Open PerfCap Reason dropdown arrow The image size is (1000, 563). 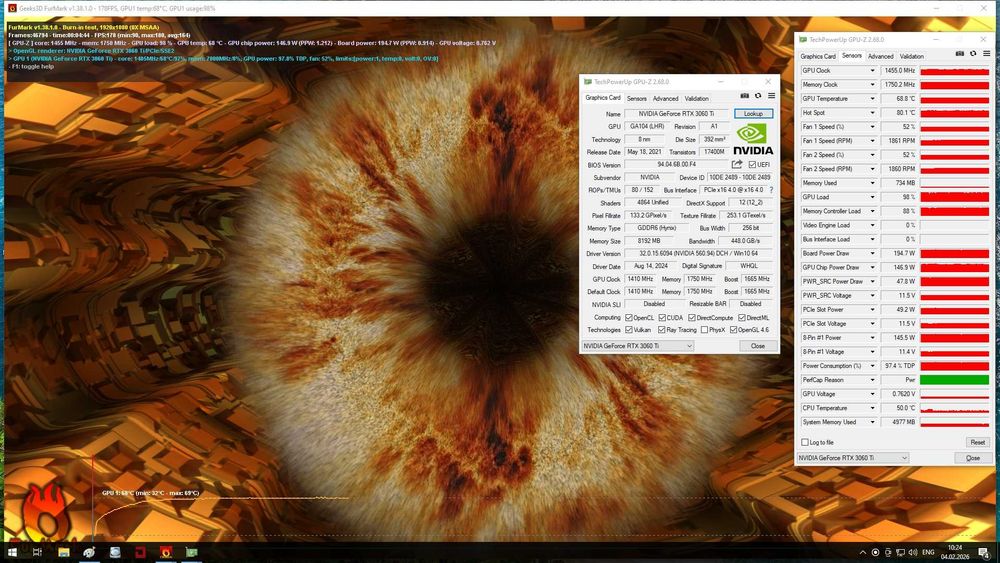pyautogui.click(x=872, y=379)
